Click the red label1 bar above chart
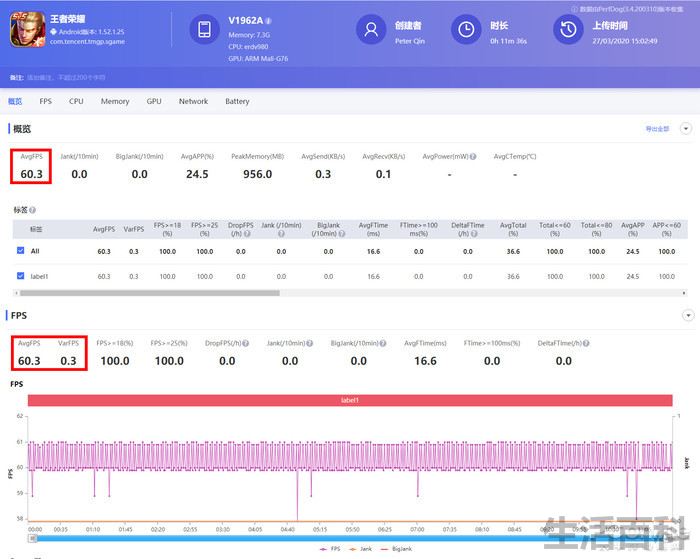 (350, 400)
